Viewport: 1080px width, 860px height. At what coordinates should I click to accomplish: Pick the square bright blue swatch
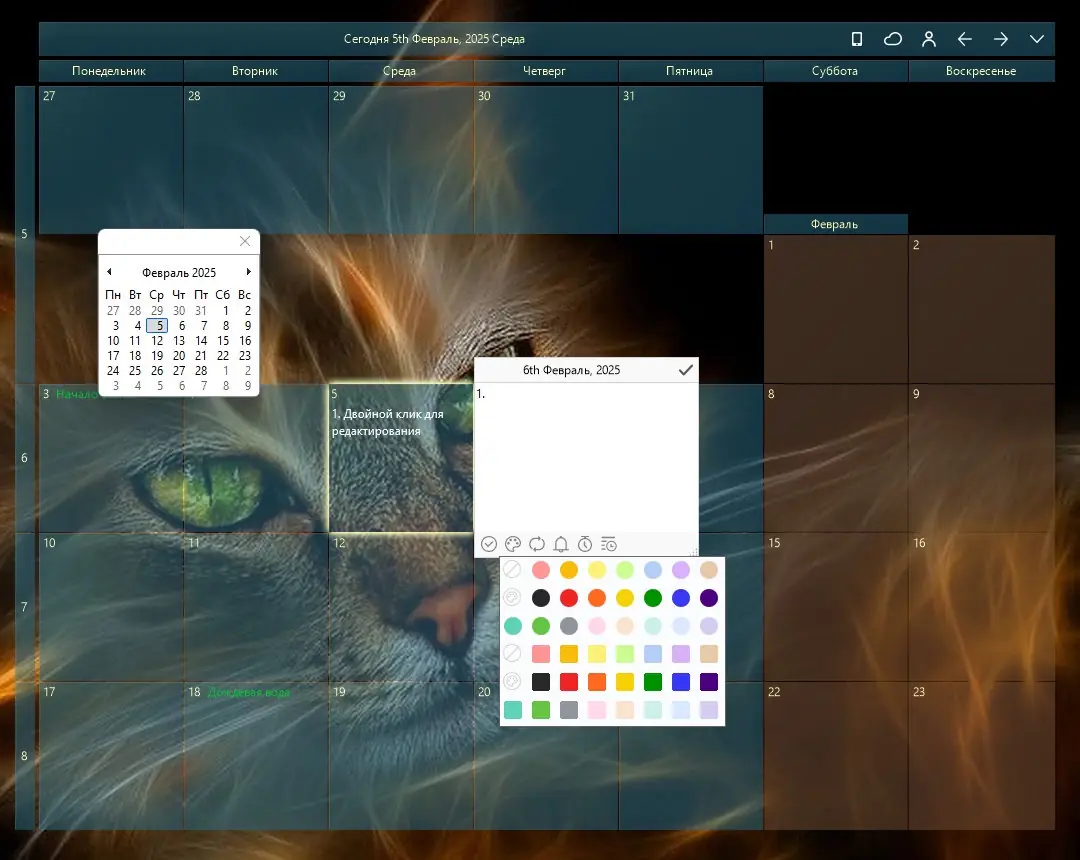click(681, 682)
